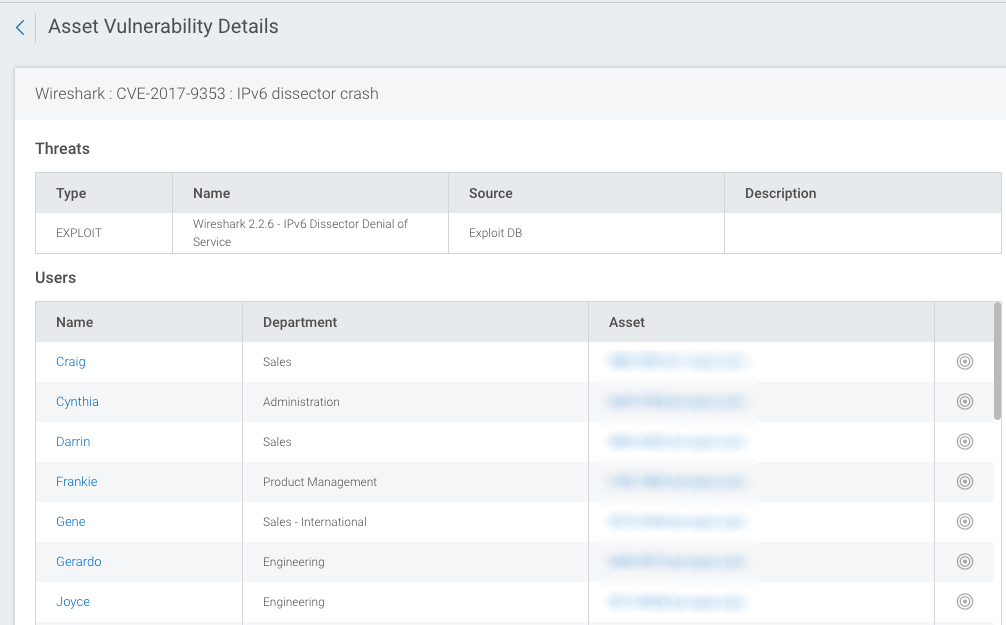Click the Description column header
The height and width of the screenshot is (625, 1006).
tap(863, 193)
